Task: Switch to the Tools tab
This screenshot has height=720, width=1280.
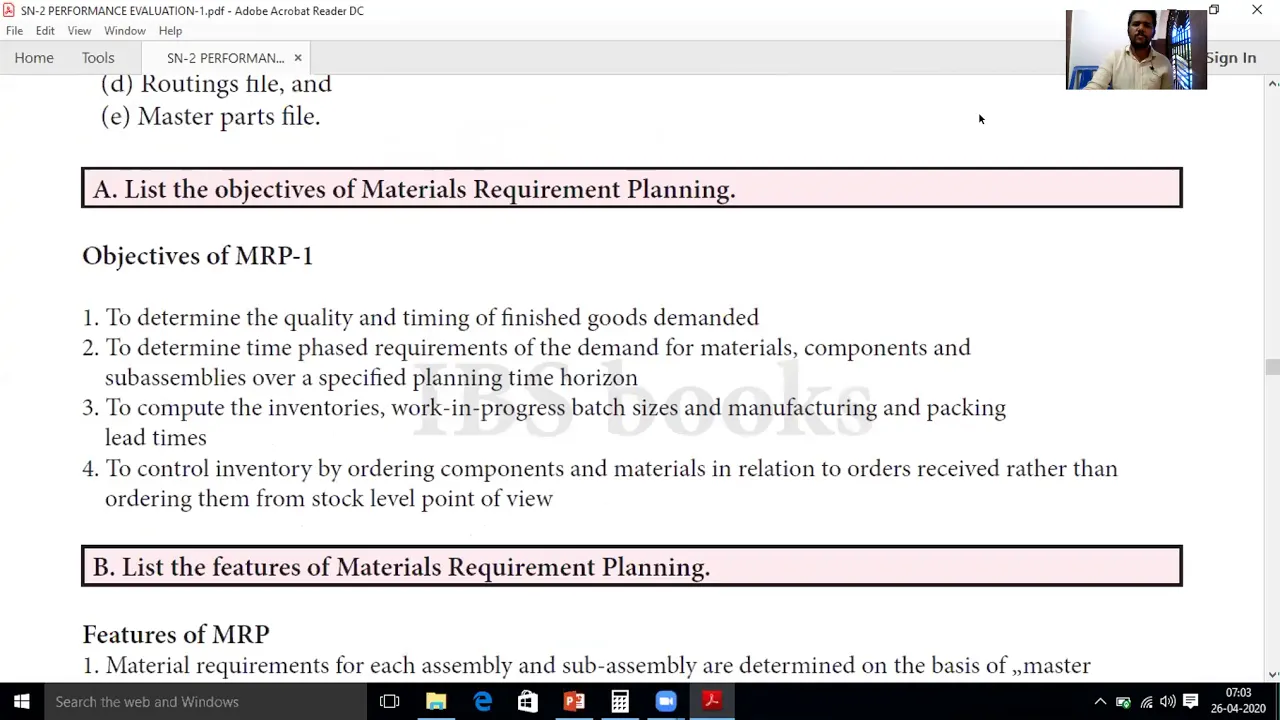Action: tap(98, 58)
